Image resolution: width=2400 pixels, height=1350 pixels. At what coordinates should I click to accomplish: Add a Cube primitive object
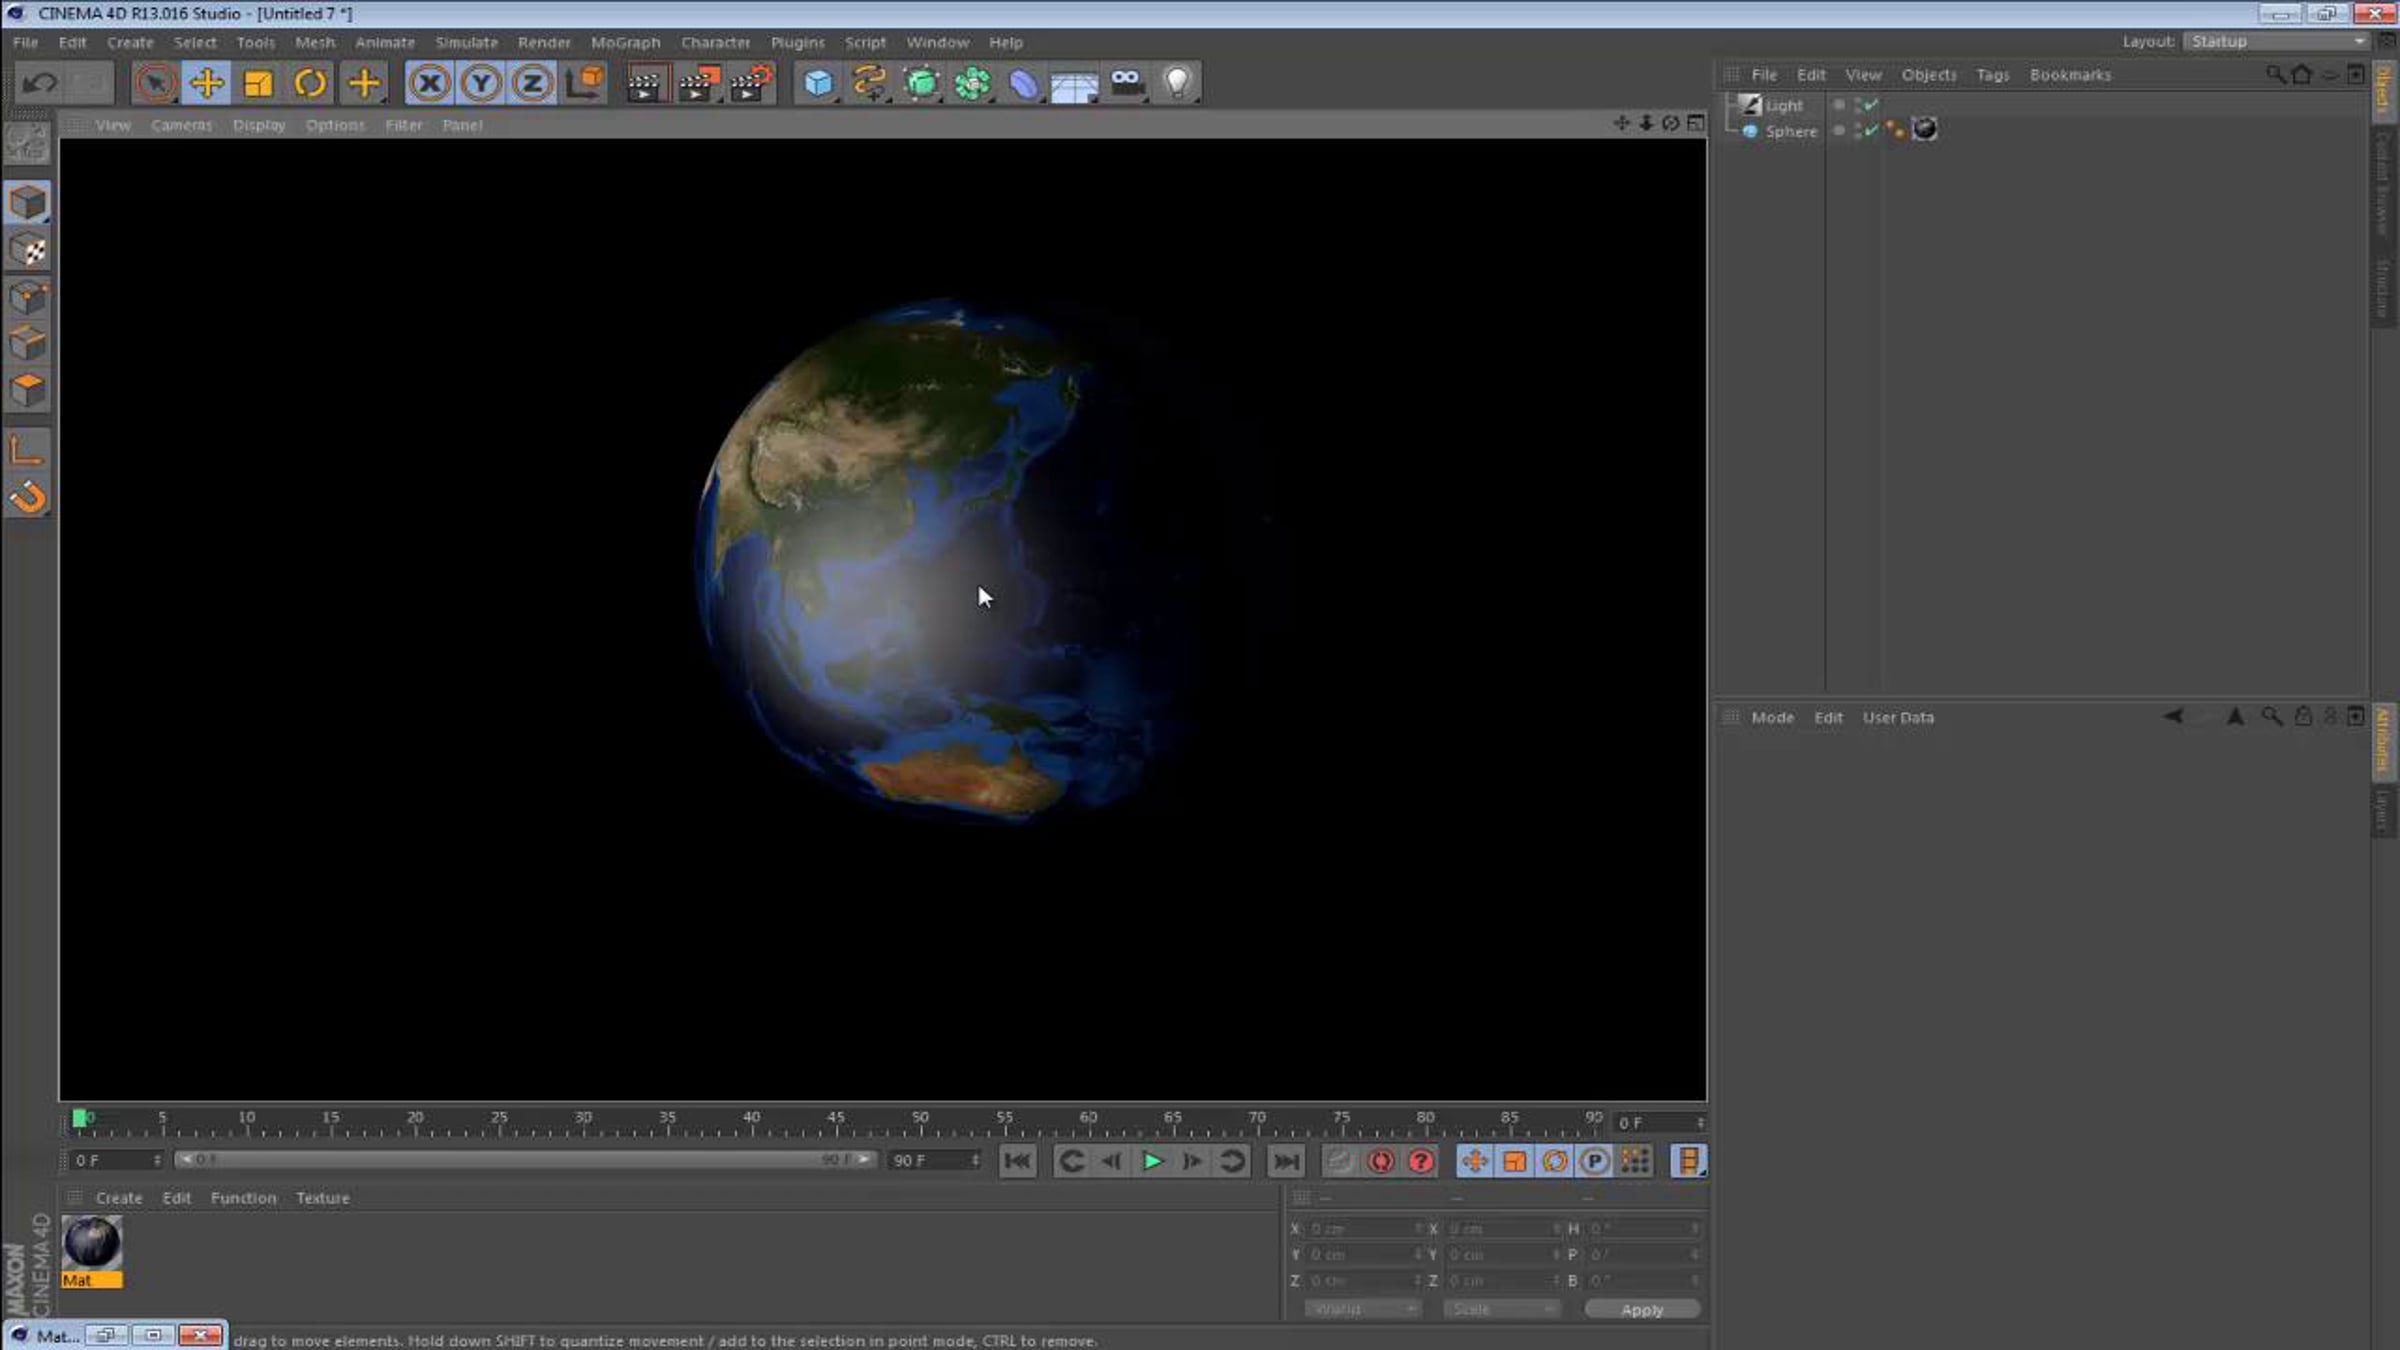[x=818, y=83]
